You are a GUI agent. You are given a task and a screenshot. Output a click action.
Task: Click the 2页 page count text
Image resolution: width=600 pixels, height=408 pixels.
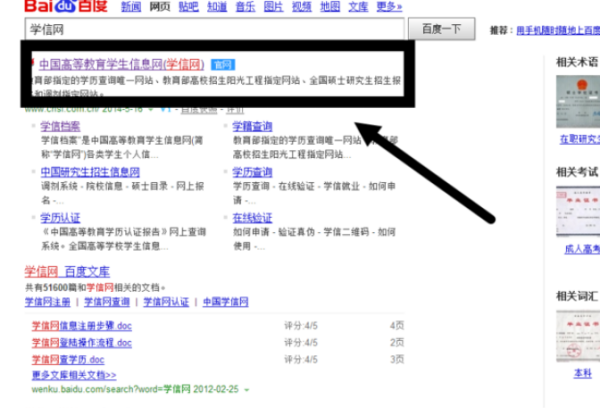coord(397,343)
